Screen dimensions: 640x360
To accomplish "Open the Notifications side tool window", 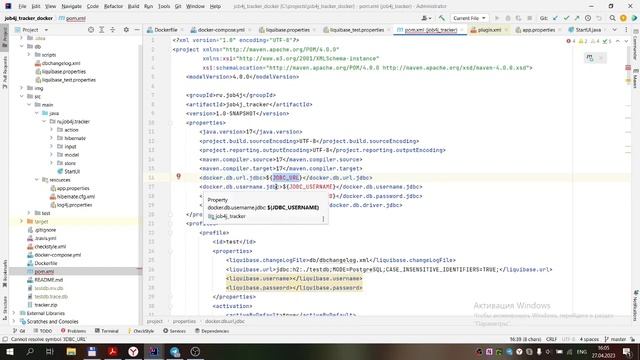I will (635, 305).
